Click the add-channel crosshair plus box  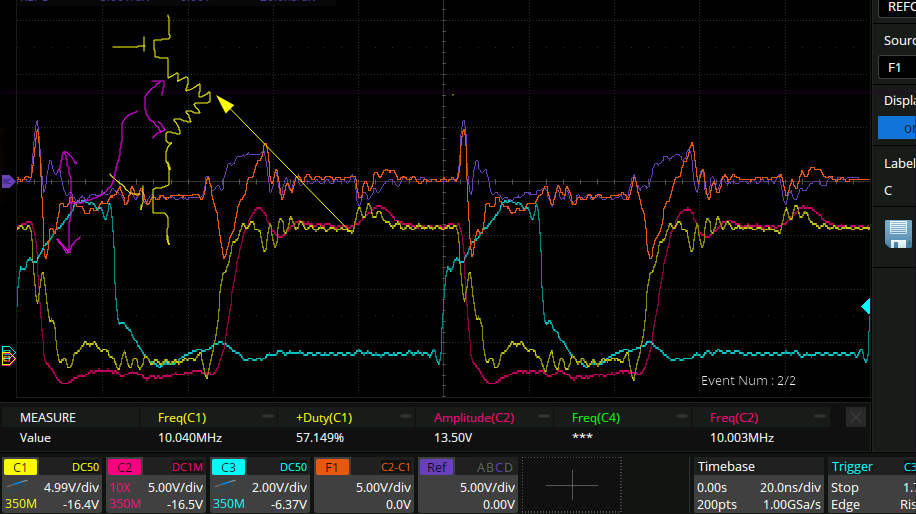[572, 484]
